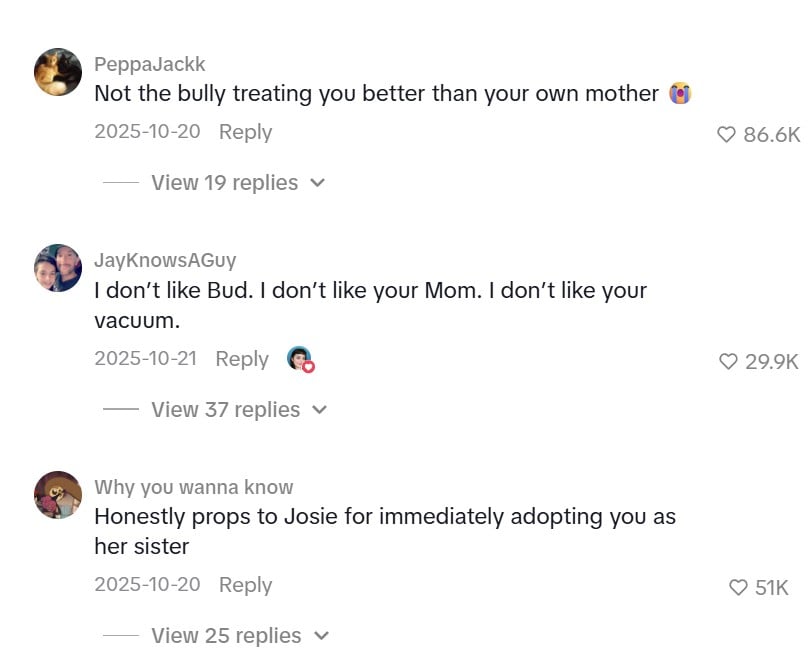Image resolution: width=811 pixels, height=670 pixels.
Task: Show the 25 replies thread
Action: coord(224,636)
